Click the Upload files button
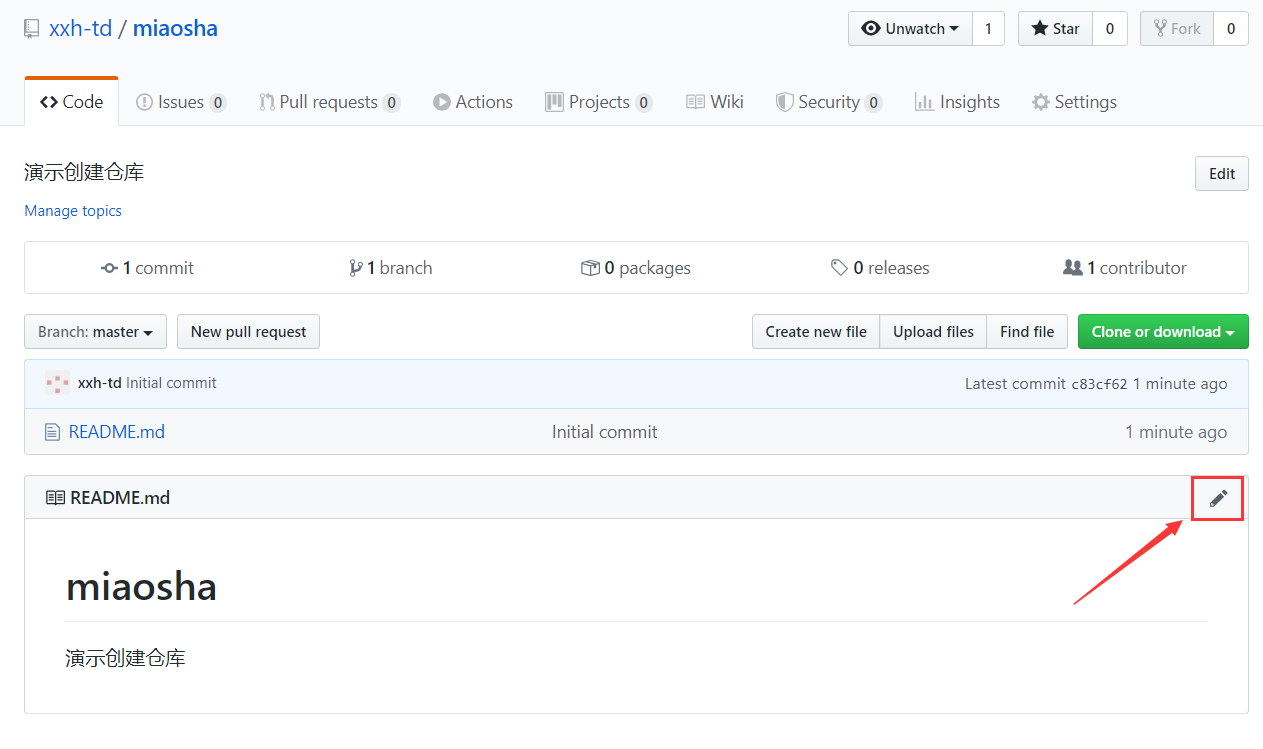The width and height of the screenshot is (1263, 749). [x=933, y=332]
